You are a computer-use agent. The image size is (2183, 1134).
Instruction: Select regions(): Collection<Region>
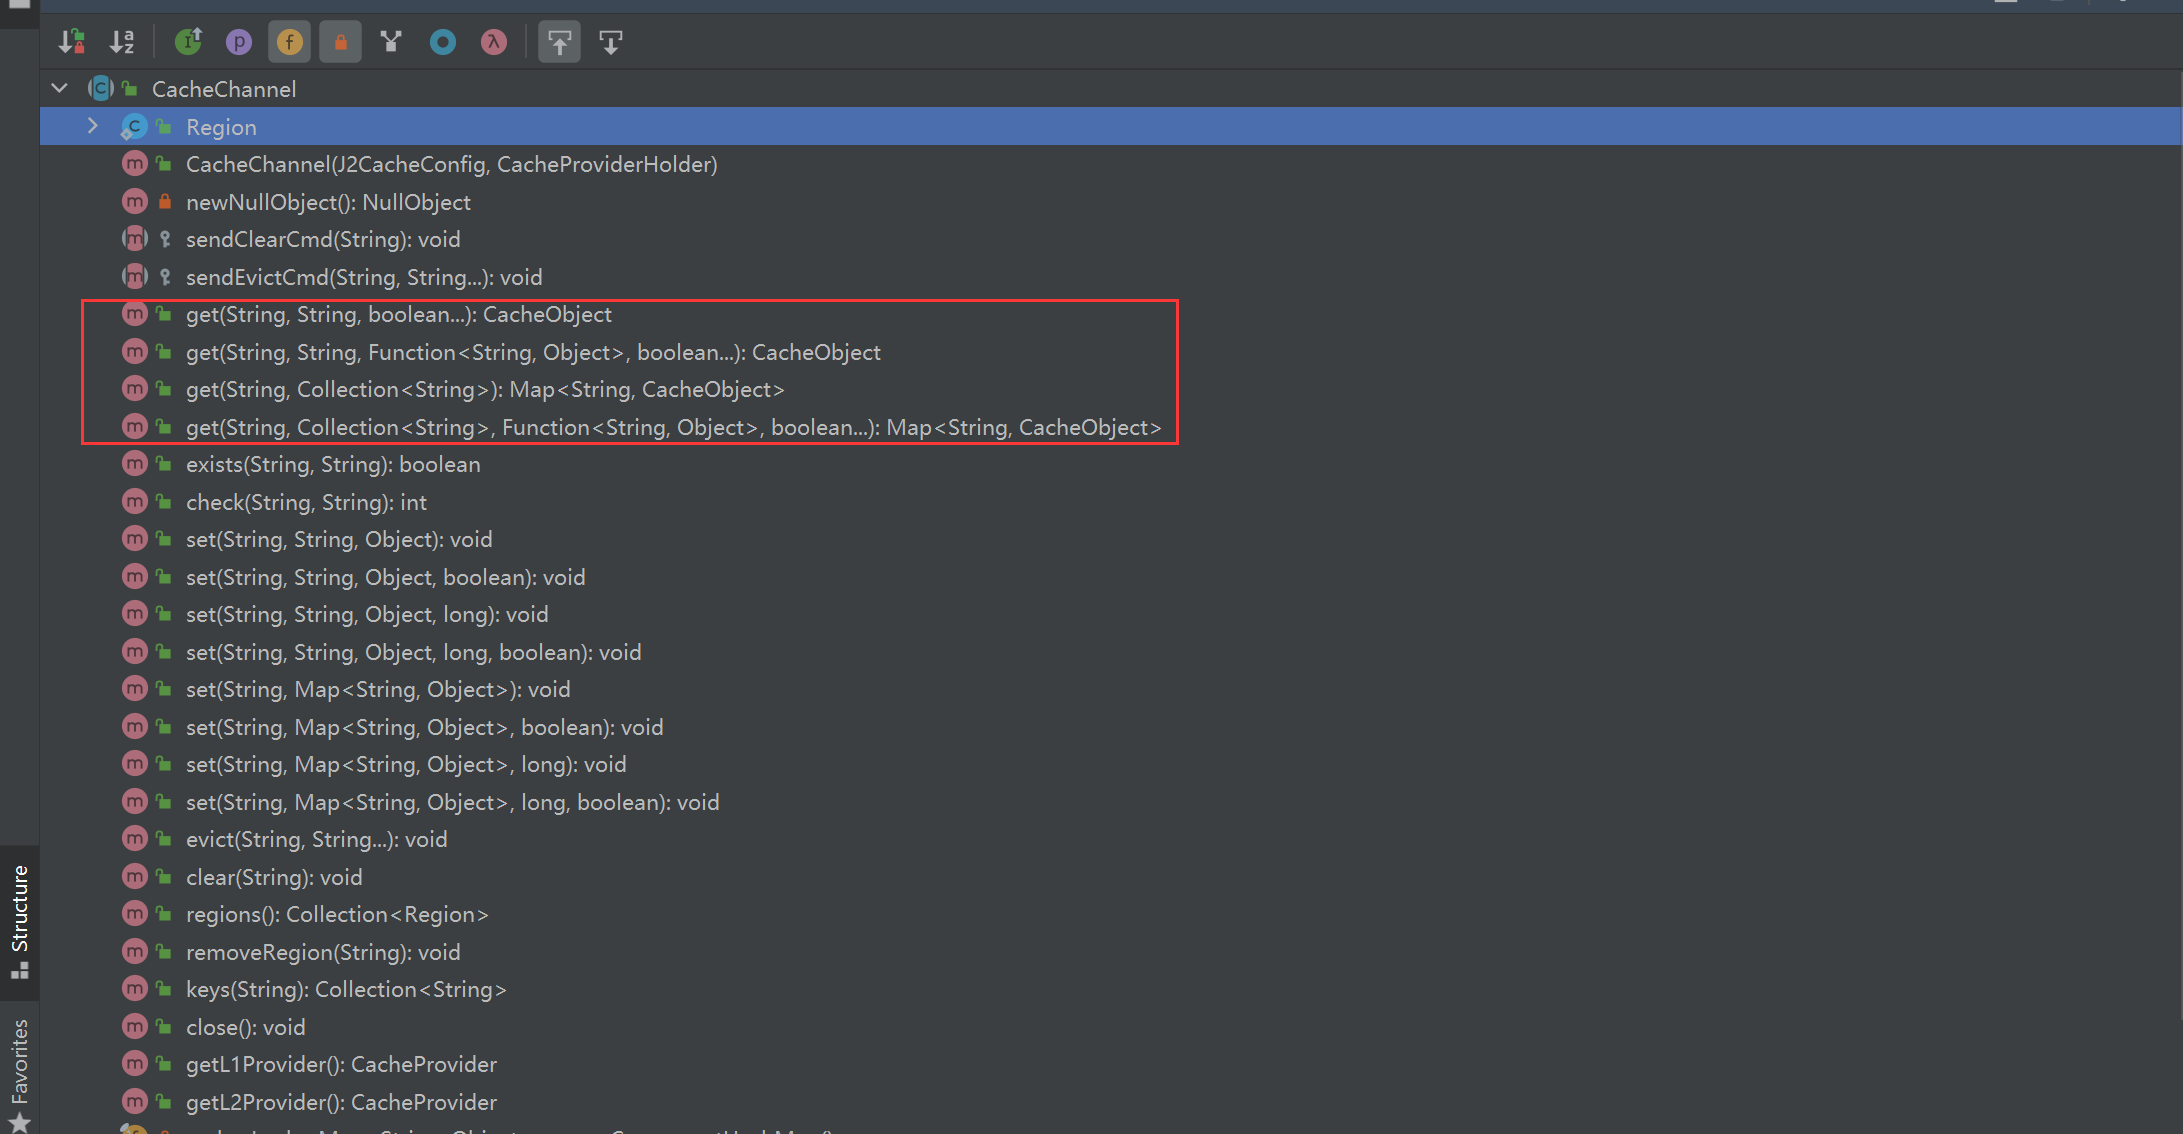tap(337, 914)
